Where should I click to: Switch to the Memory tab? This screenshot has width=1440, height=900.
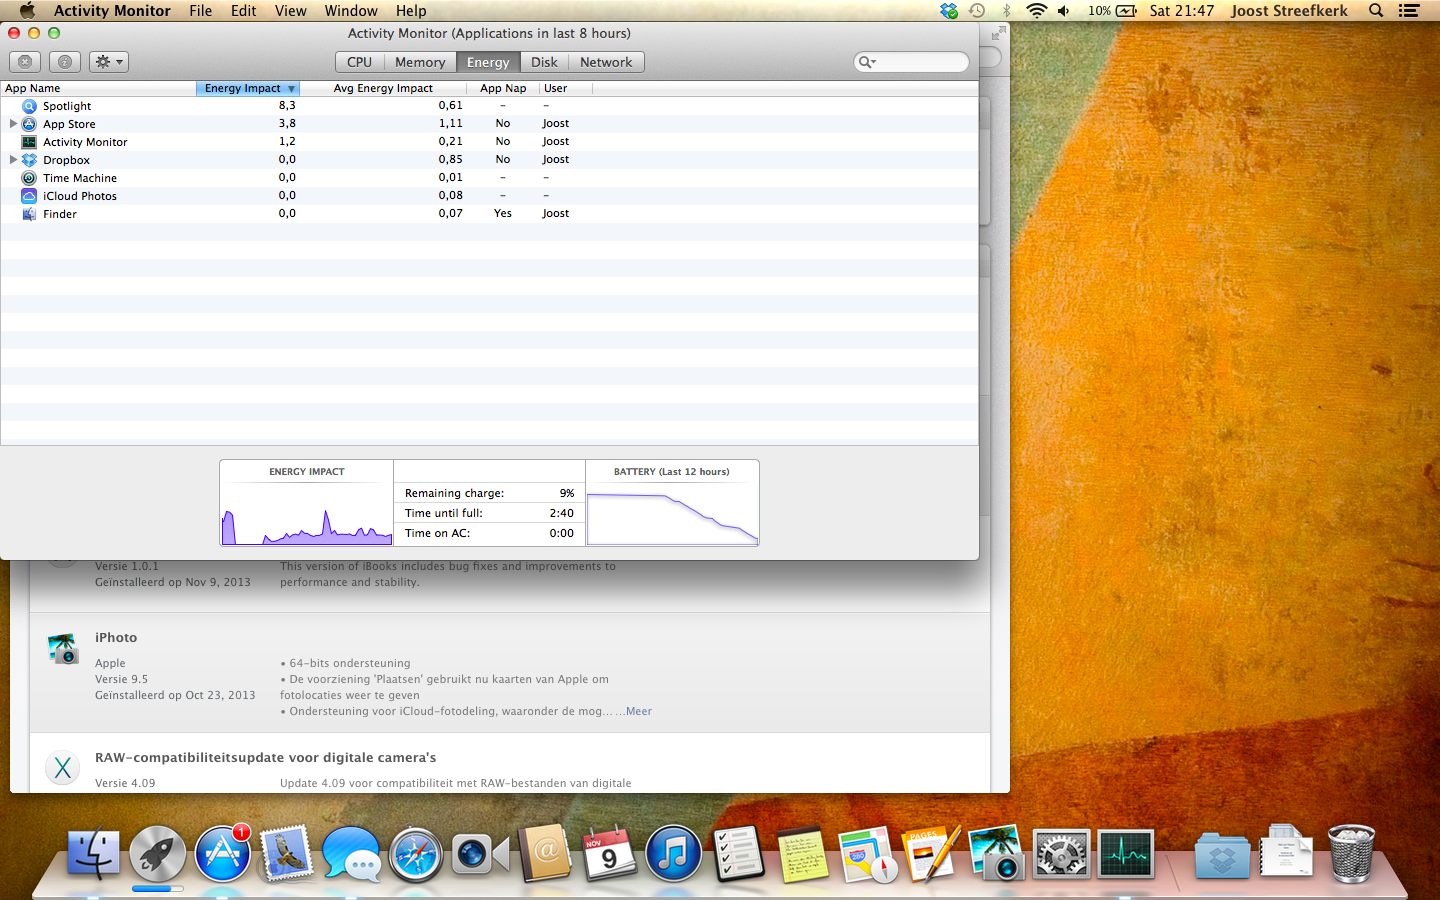pyautogui.click(x=420, y=62)
